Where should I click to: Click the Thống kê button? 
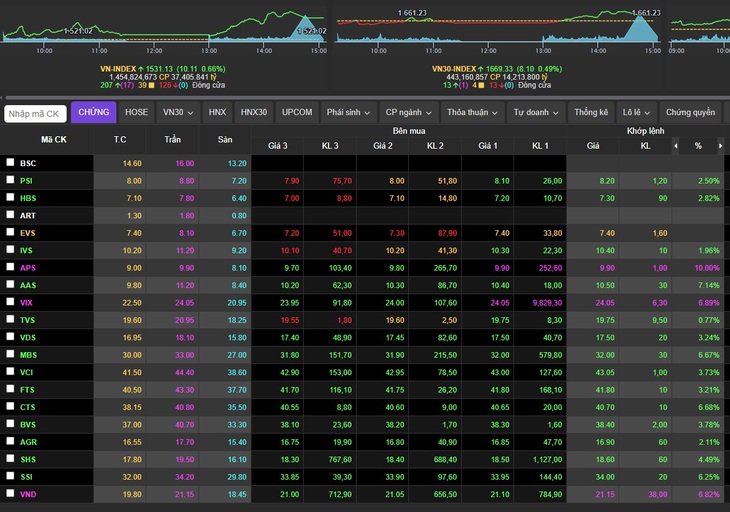tap(591, 113)
